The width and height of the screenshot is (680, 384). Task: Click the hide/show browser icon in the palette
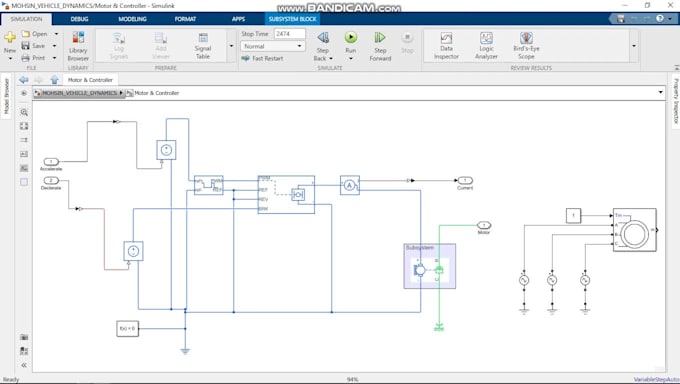(24, 93)
